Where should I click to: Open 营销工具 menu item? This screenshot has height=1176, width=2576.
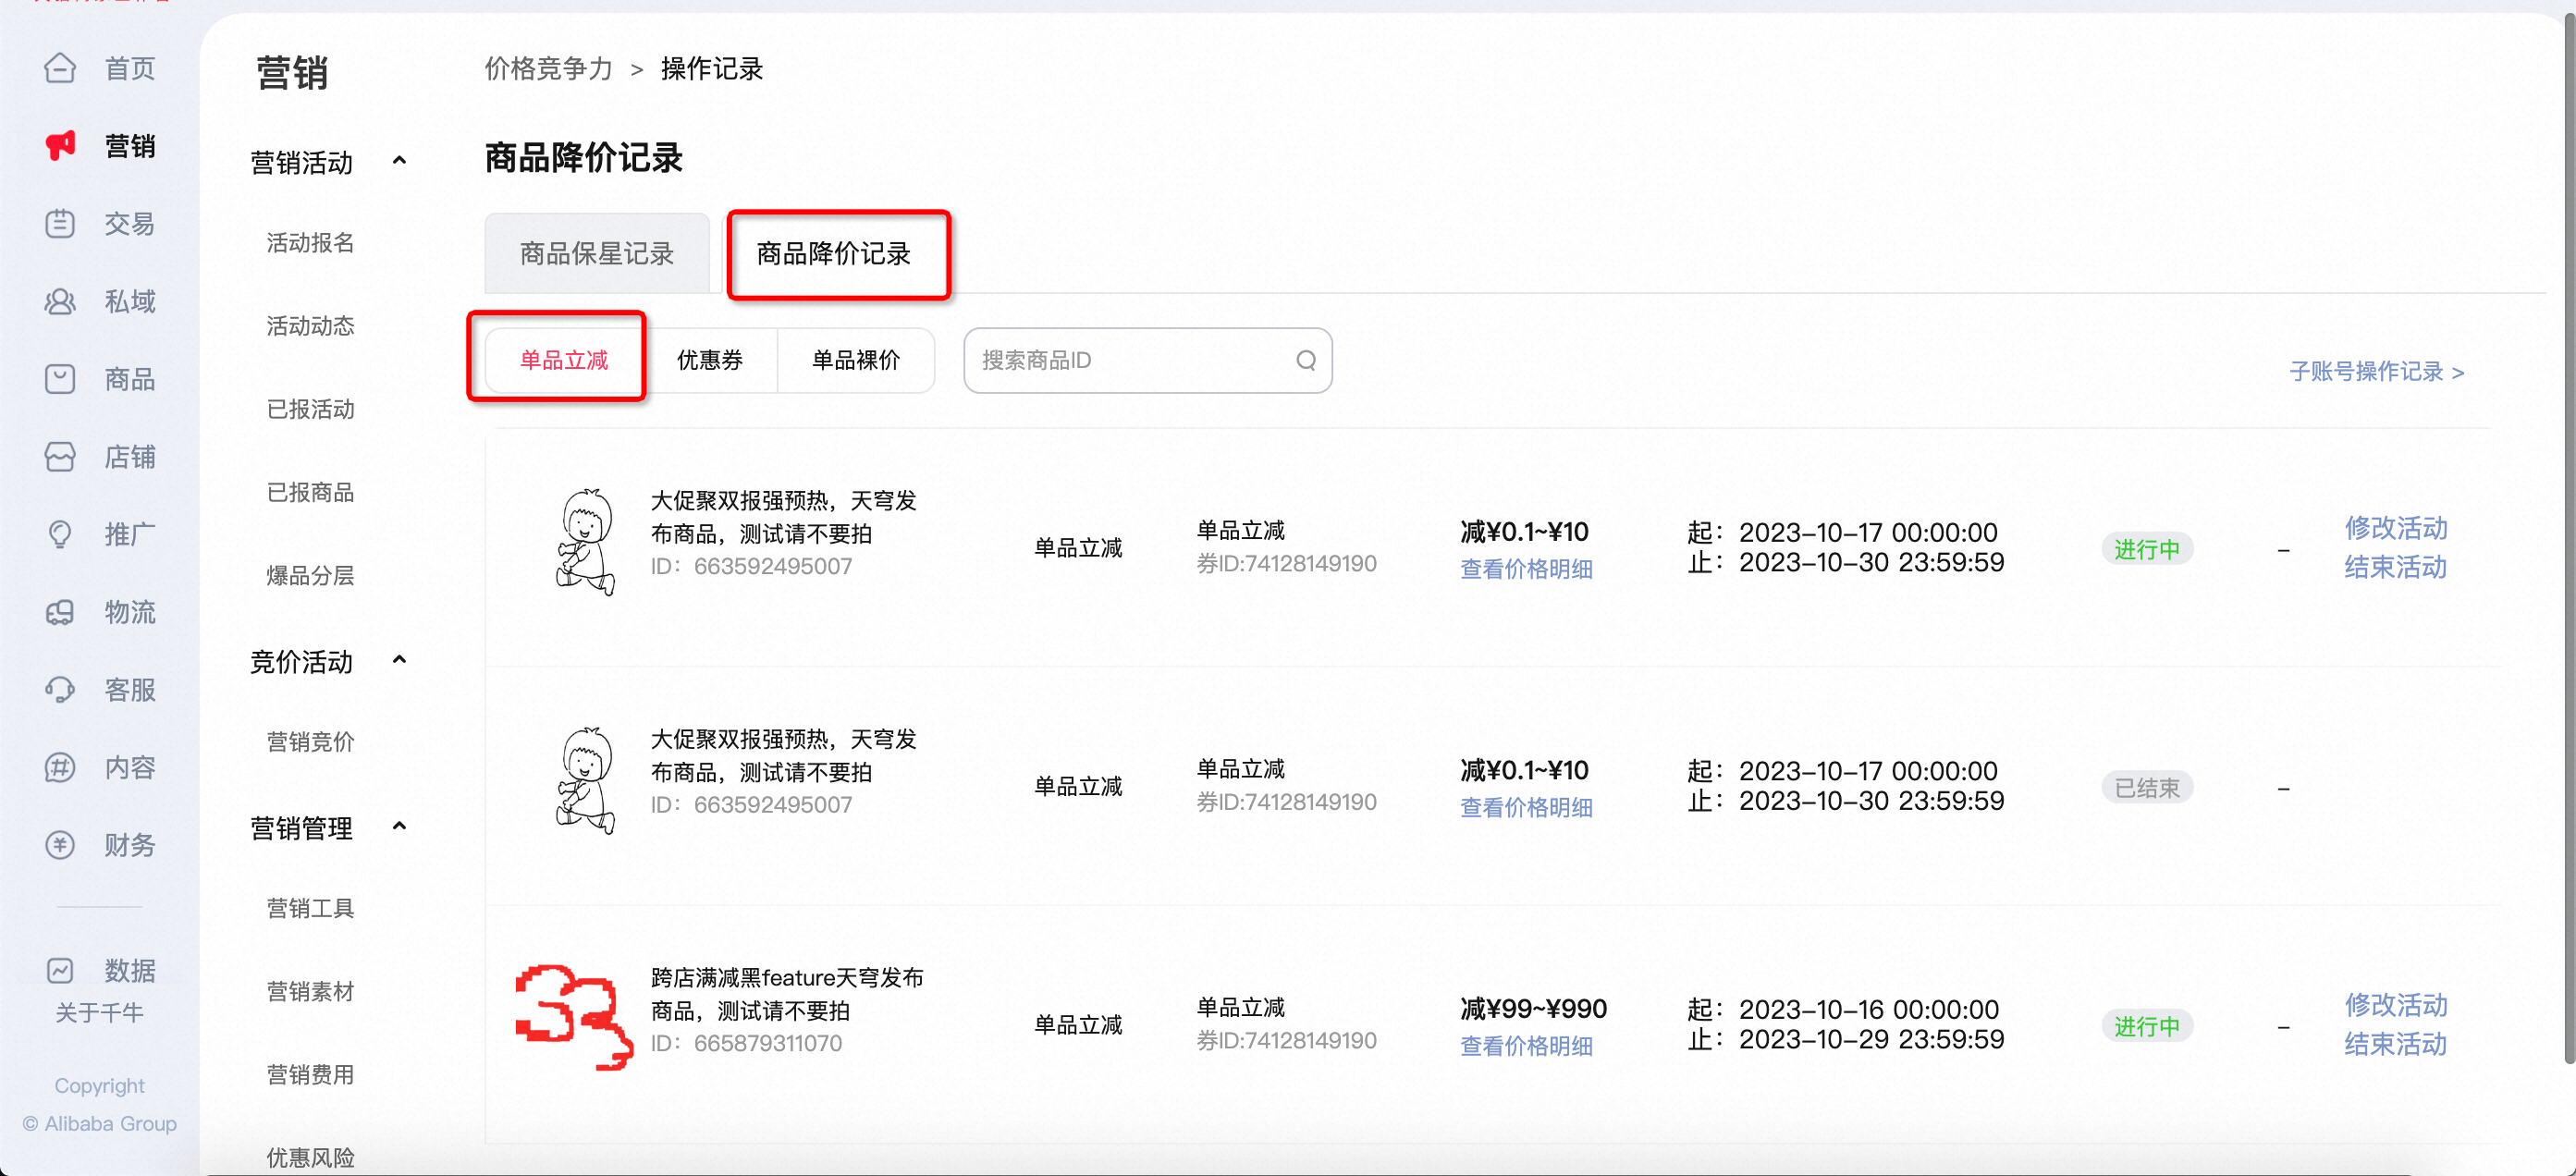pos(310,908)
